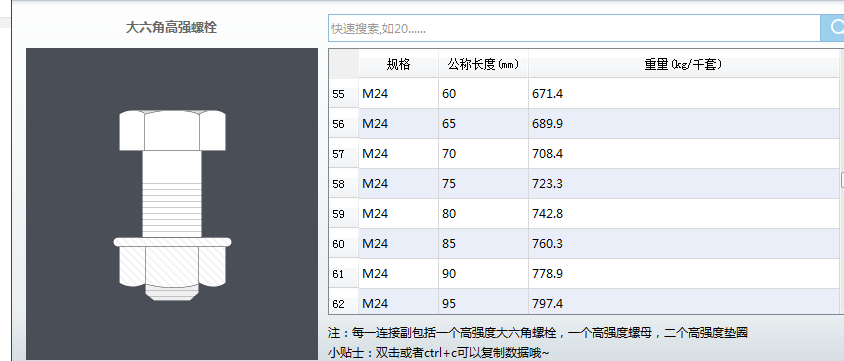Viewport: 844px width, 361px height.
Task: Select row header 57
Action: [x=344, y=154]
